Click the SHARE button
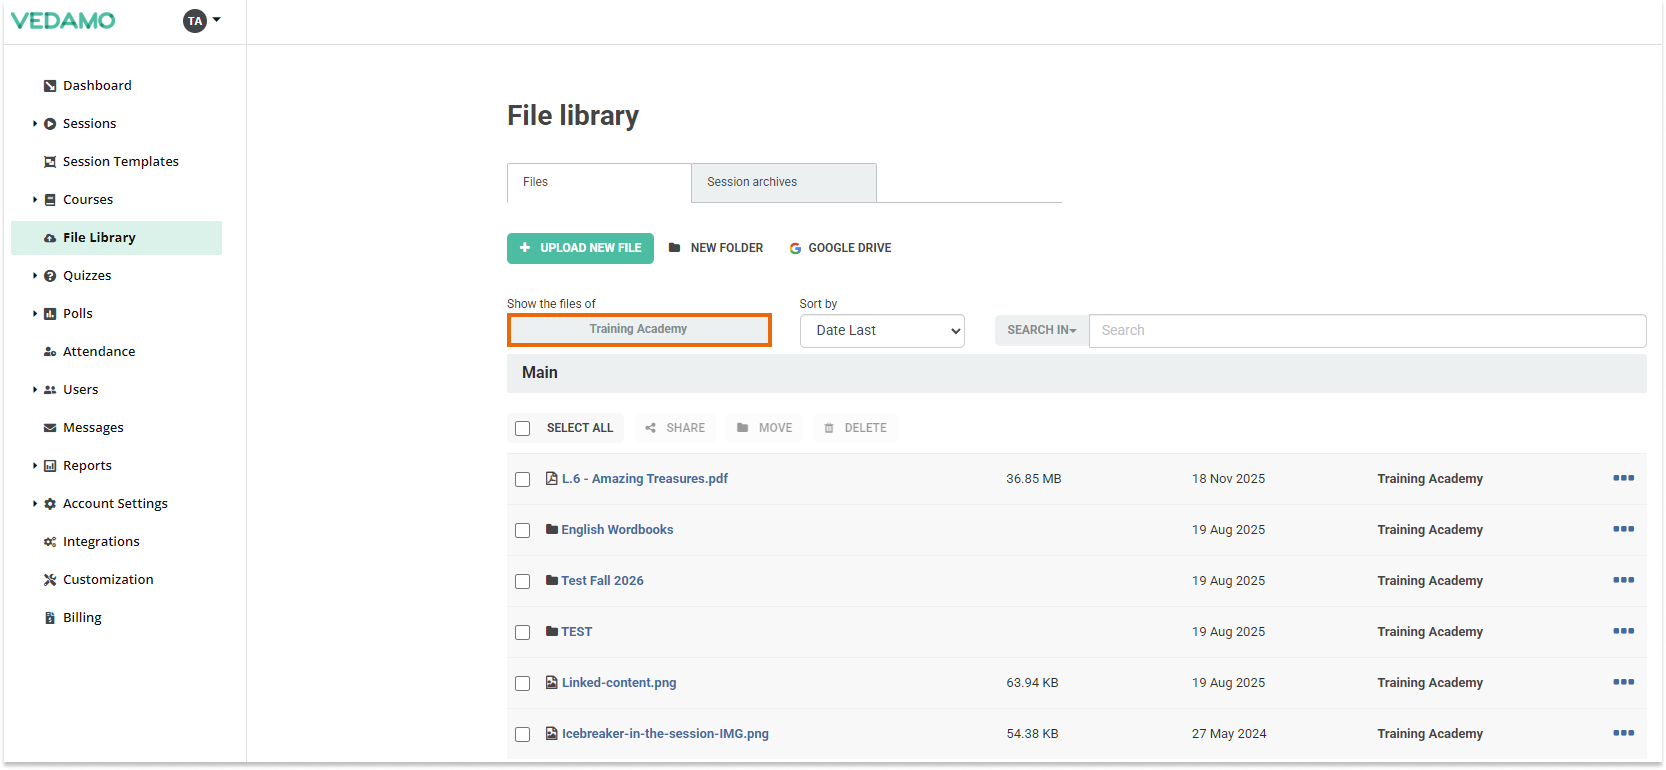 (x=675, y=428)
